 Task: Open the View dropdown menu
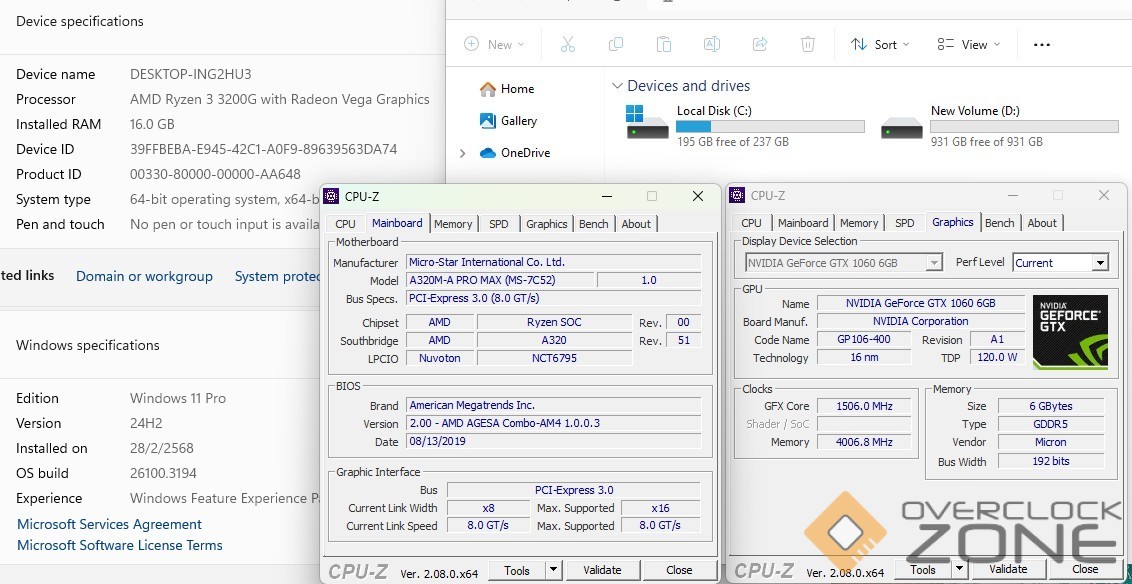pos(966,44)
